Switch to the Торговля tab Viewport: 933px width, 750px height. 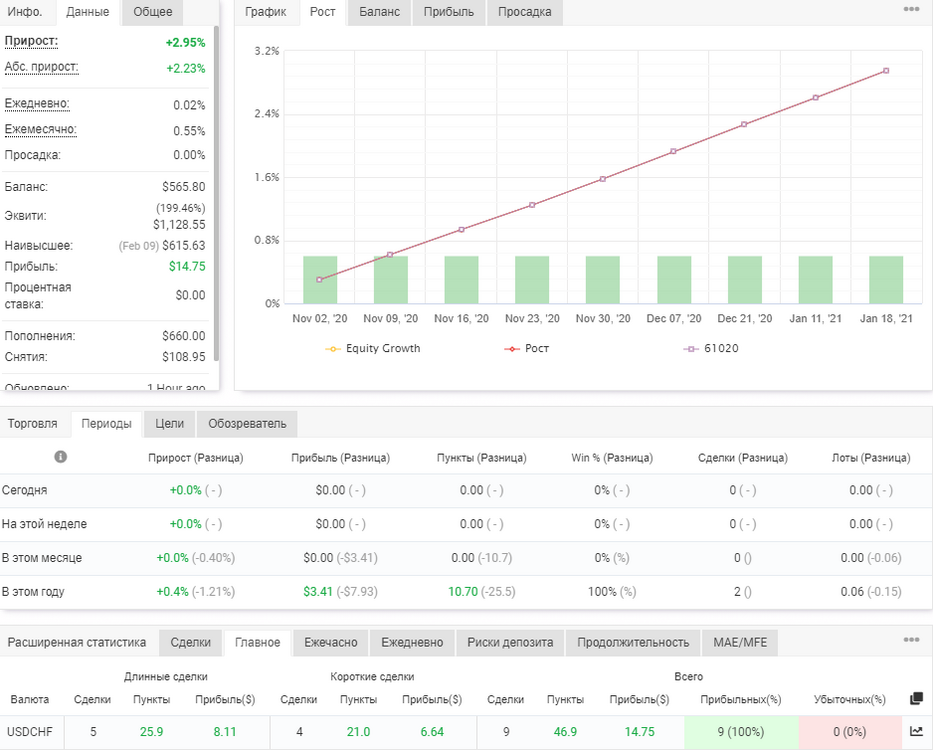(33, 424)
